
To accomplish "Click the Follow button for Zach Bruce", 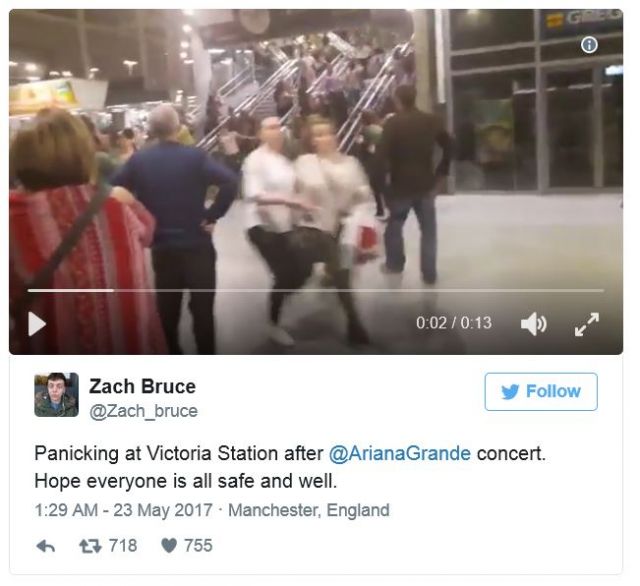I will point(541,391).
